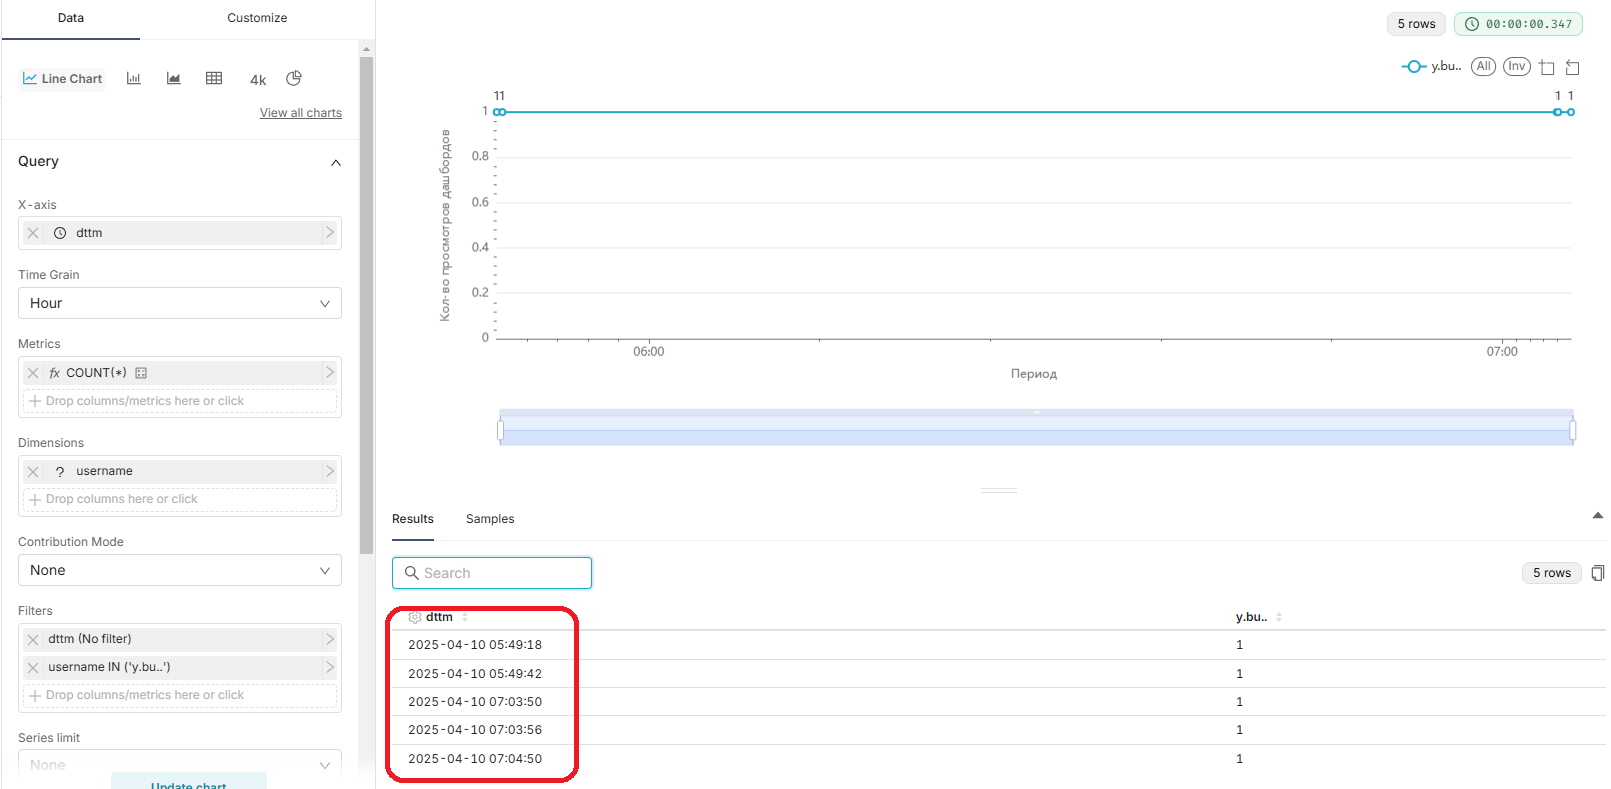Open the Results tab
This screenshot has width=1611, height=789.
click(413, 519)
